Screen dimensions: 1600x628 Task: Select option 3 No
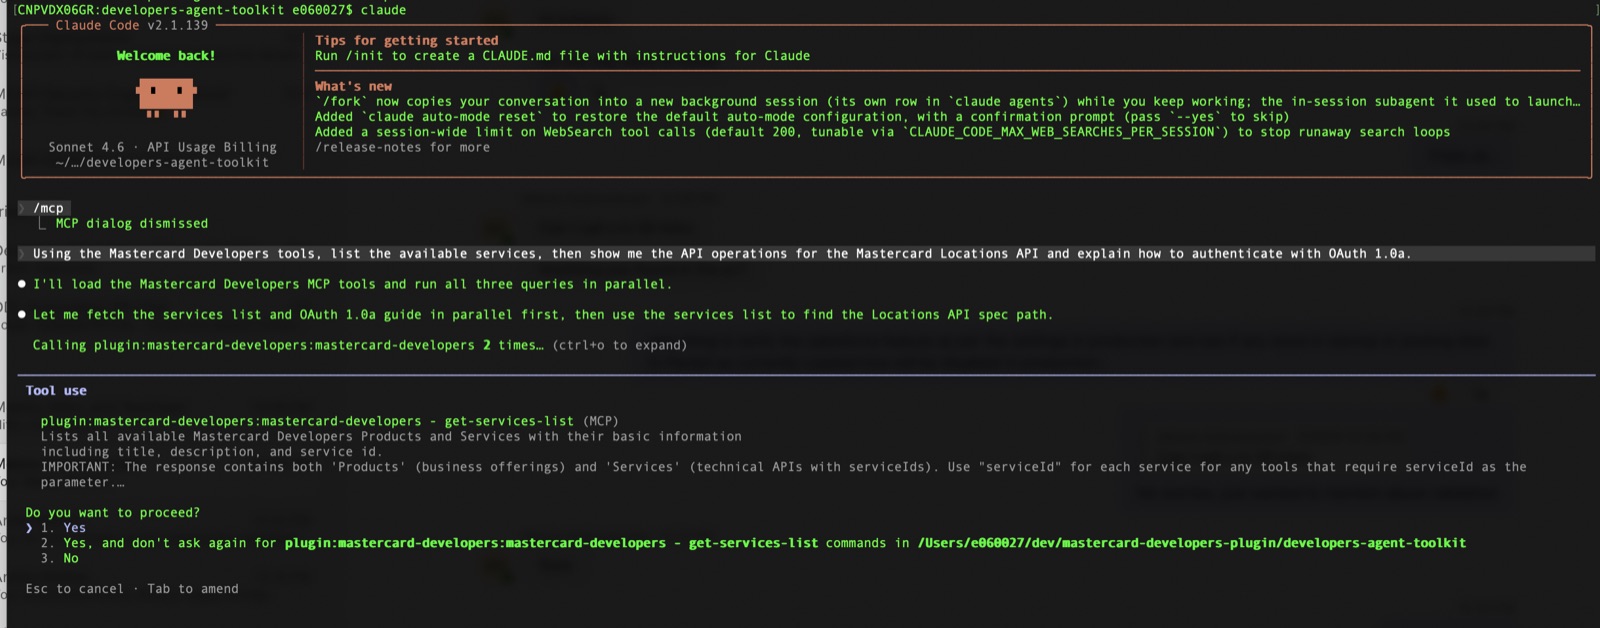pyautogui.click(x=59, y=558)
